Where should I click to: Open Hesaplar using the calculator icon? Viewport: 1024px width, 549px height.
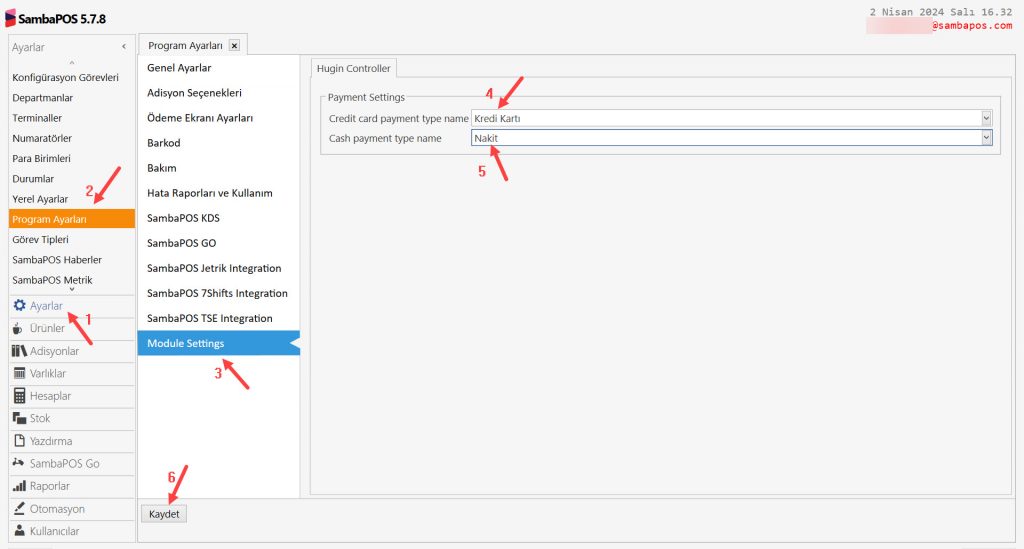point(20,396)
